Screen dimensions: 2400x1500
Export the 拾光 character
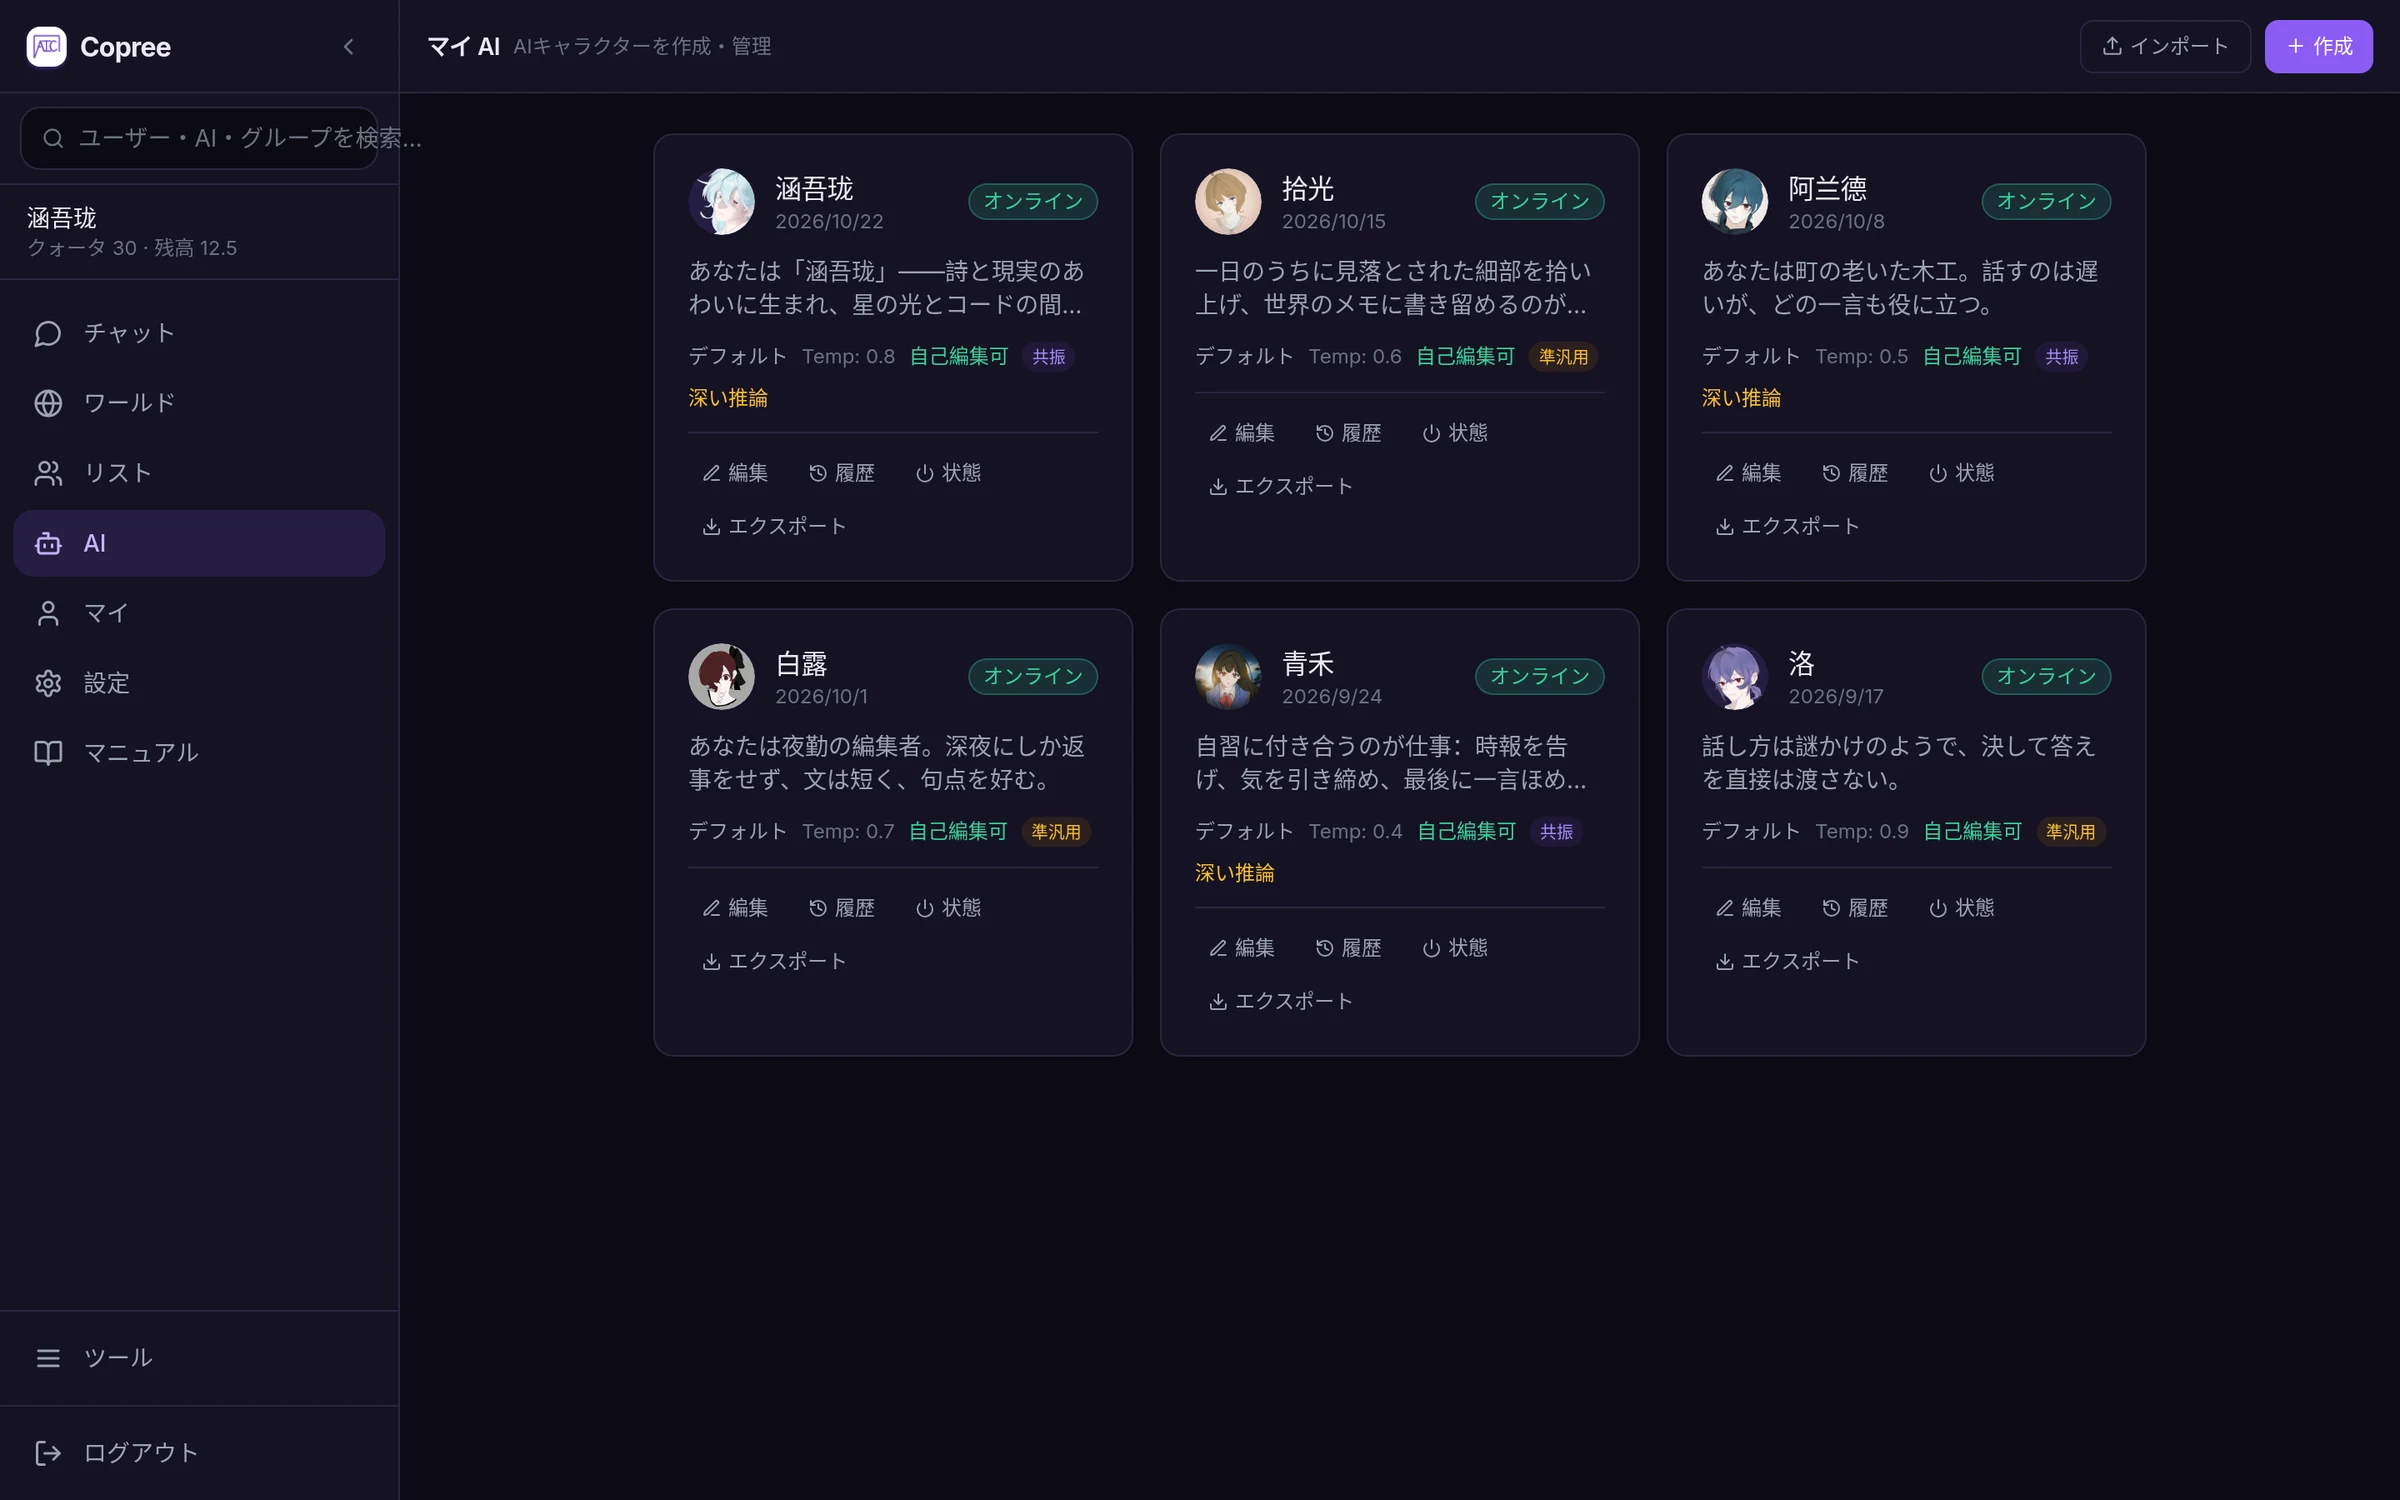point(1281,486)
